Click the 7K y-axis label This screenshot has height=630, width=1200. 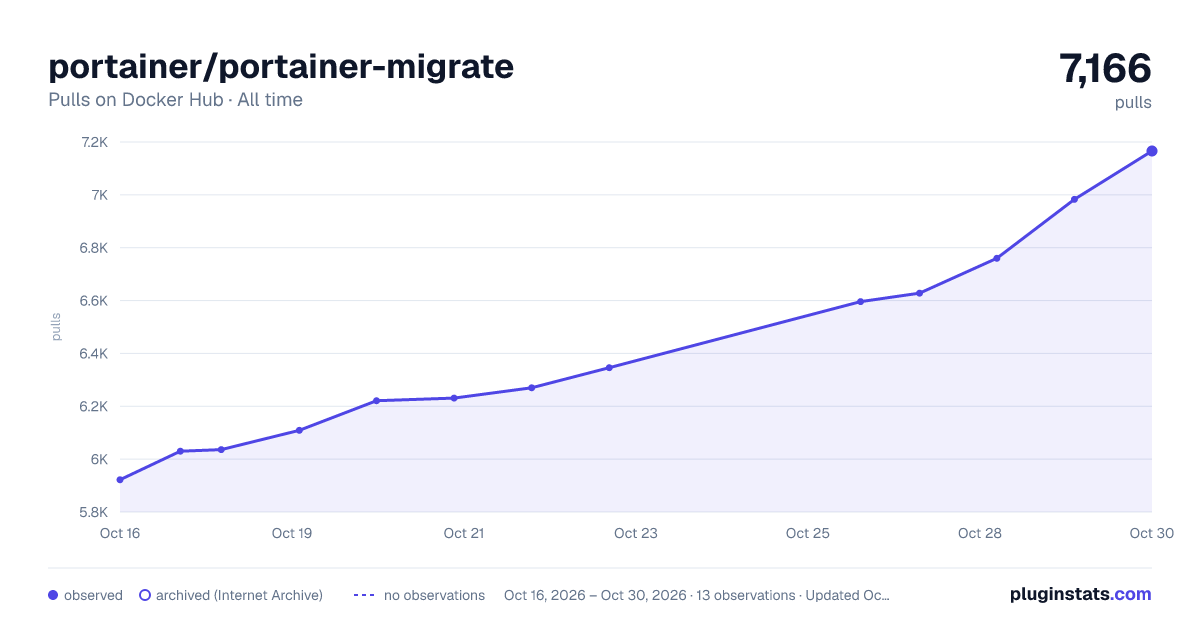pyautogui.click(x=99, y=195)
